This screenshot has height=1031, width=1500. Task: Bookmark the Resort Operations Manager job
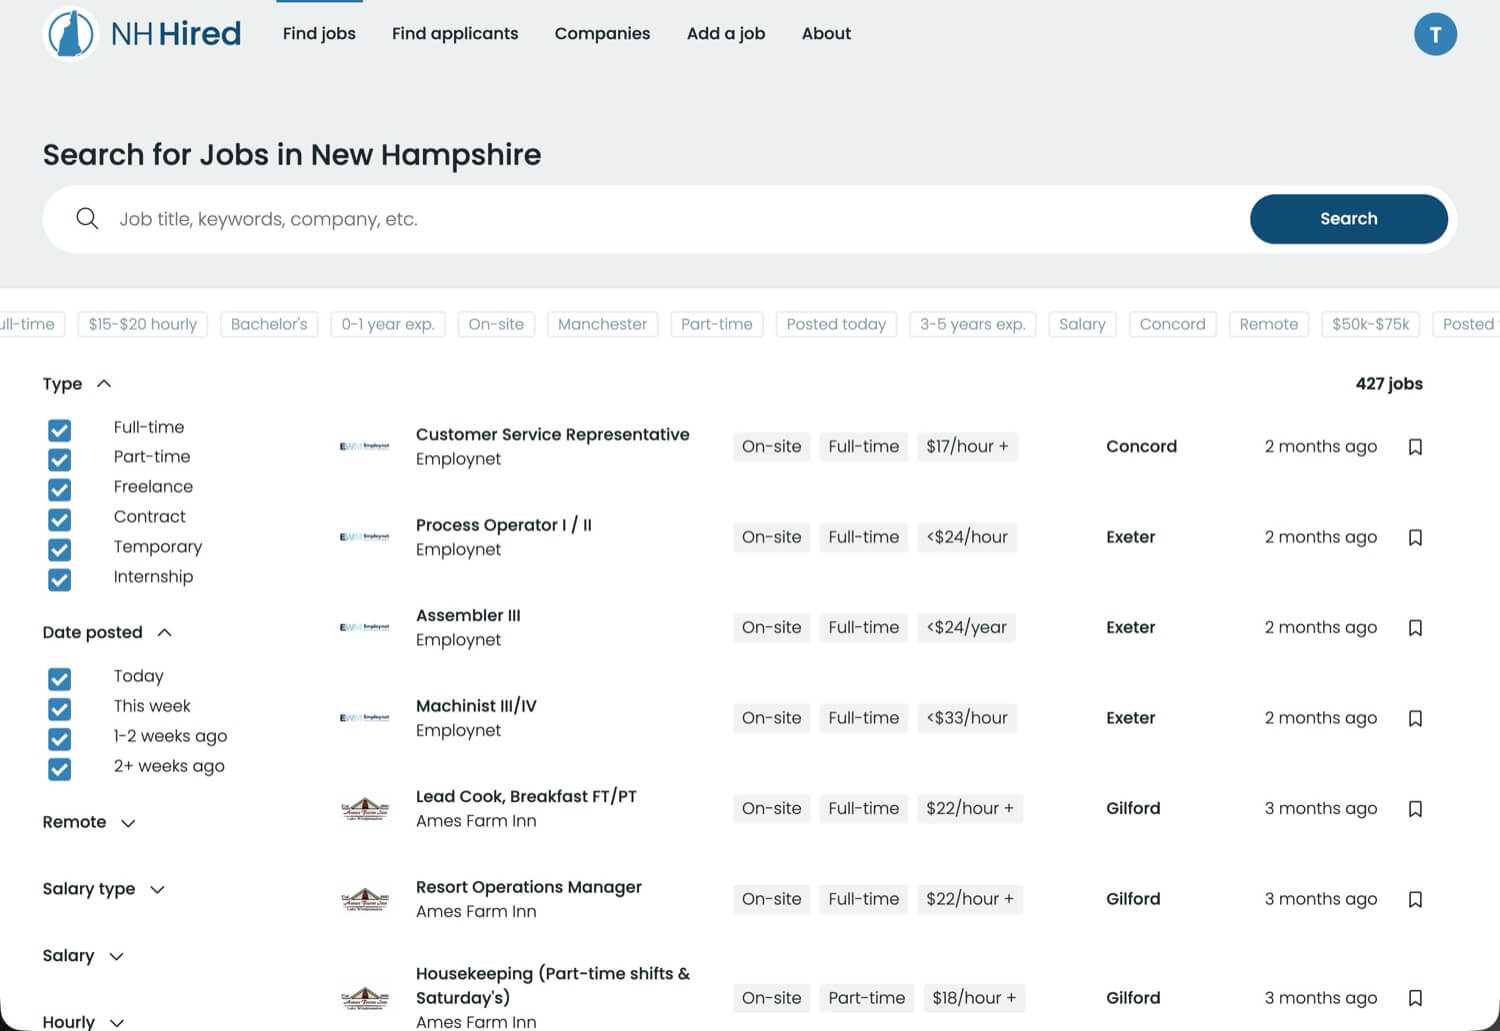1415,899
